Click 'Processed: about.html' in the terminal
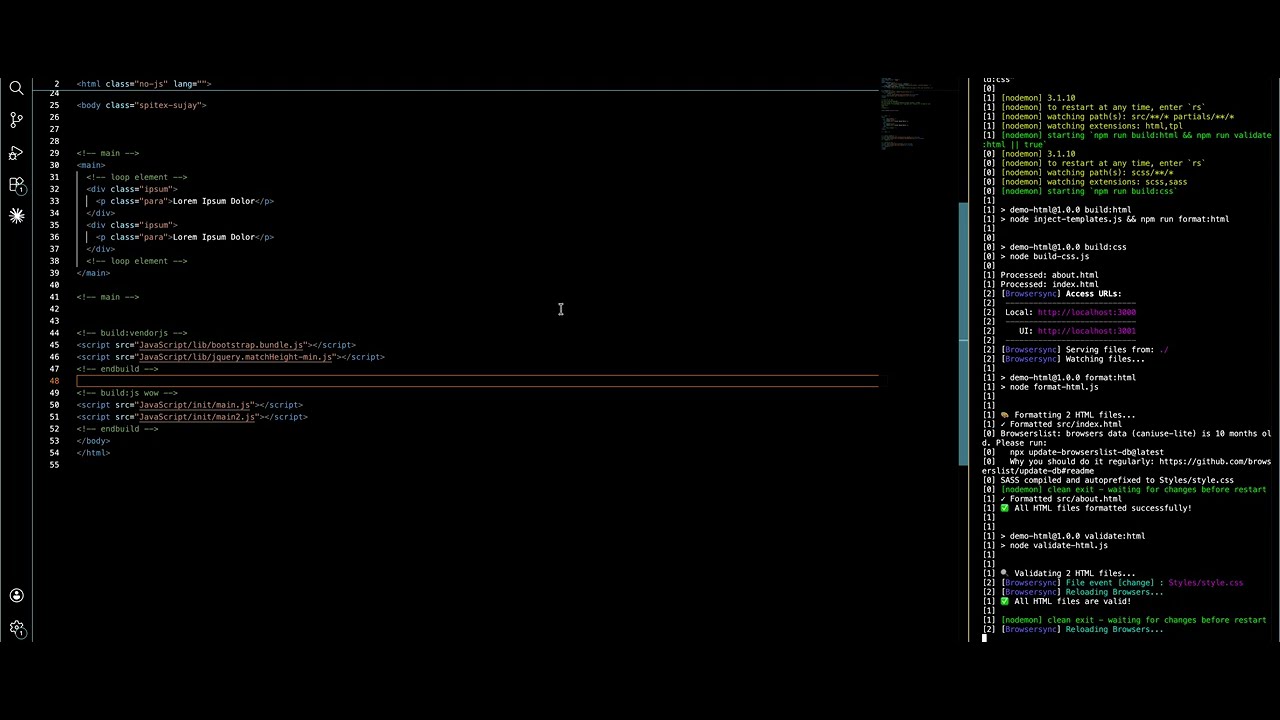1280x720 pixels. pyautogui.click(x=1049, y=275)
